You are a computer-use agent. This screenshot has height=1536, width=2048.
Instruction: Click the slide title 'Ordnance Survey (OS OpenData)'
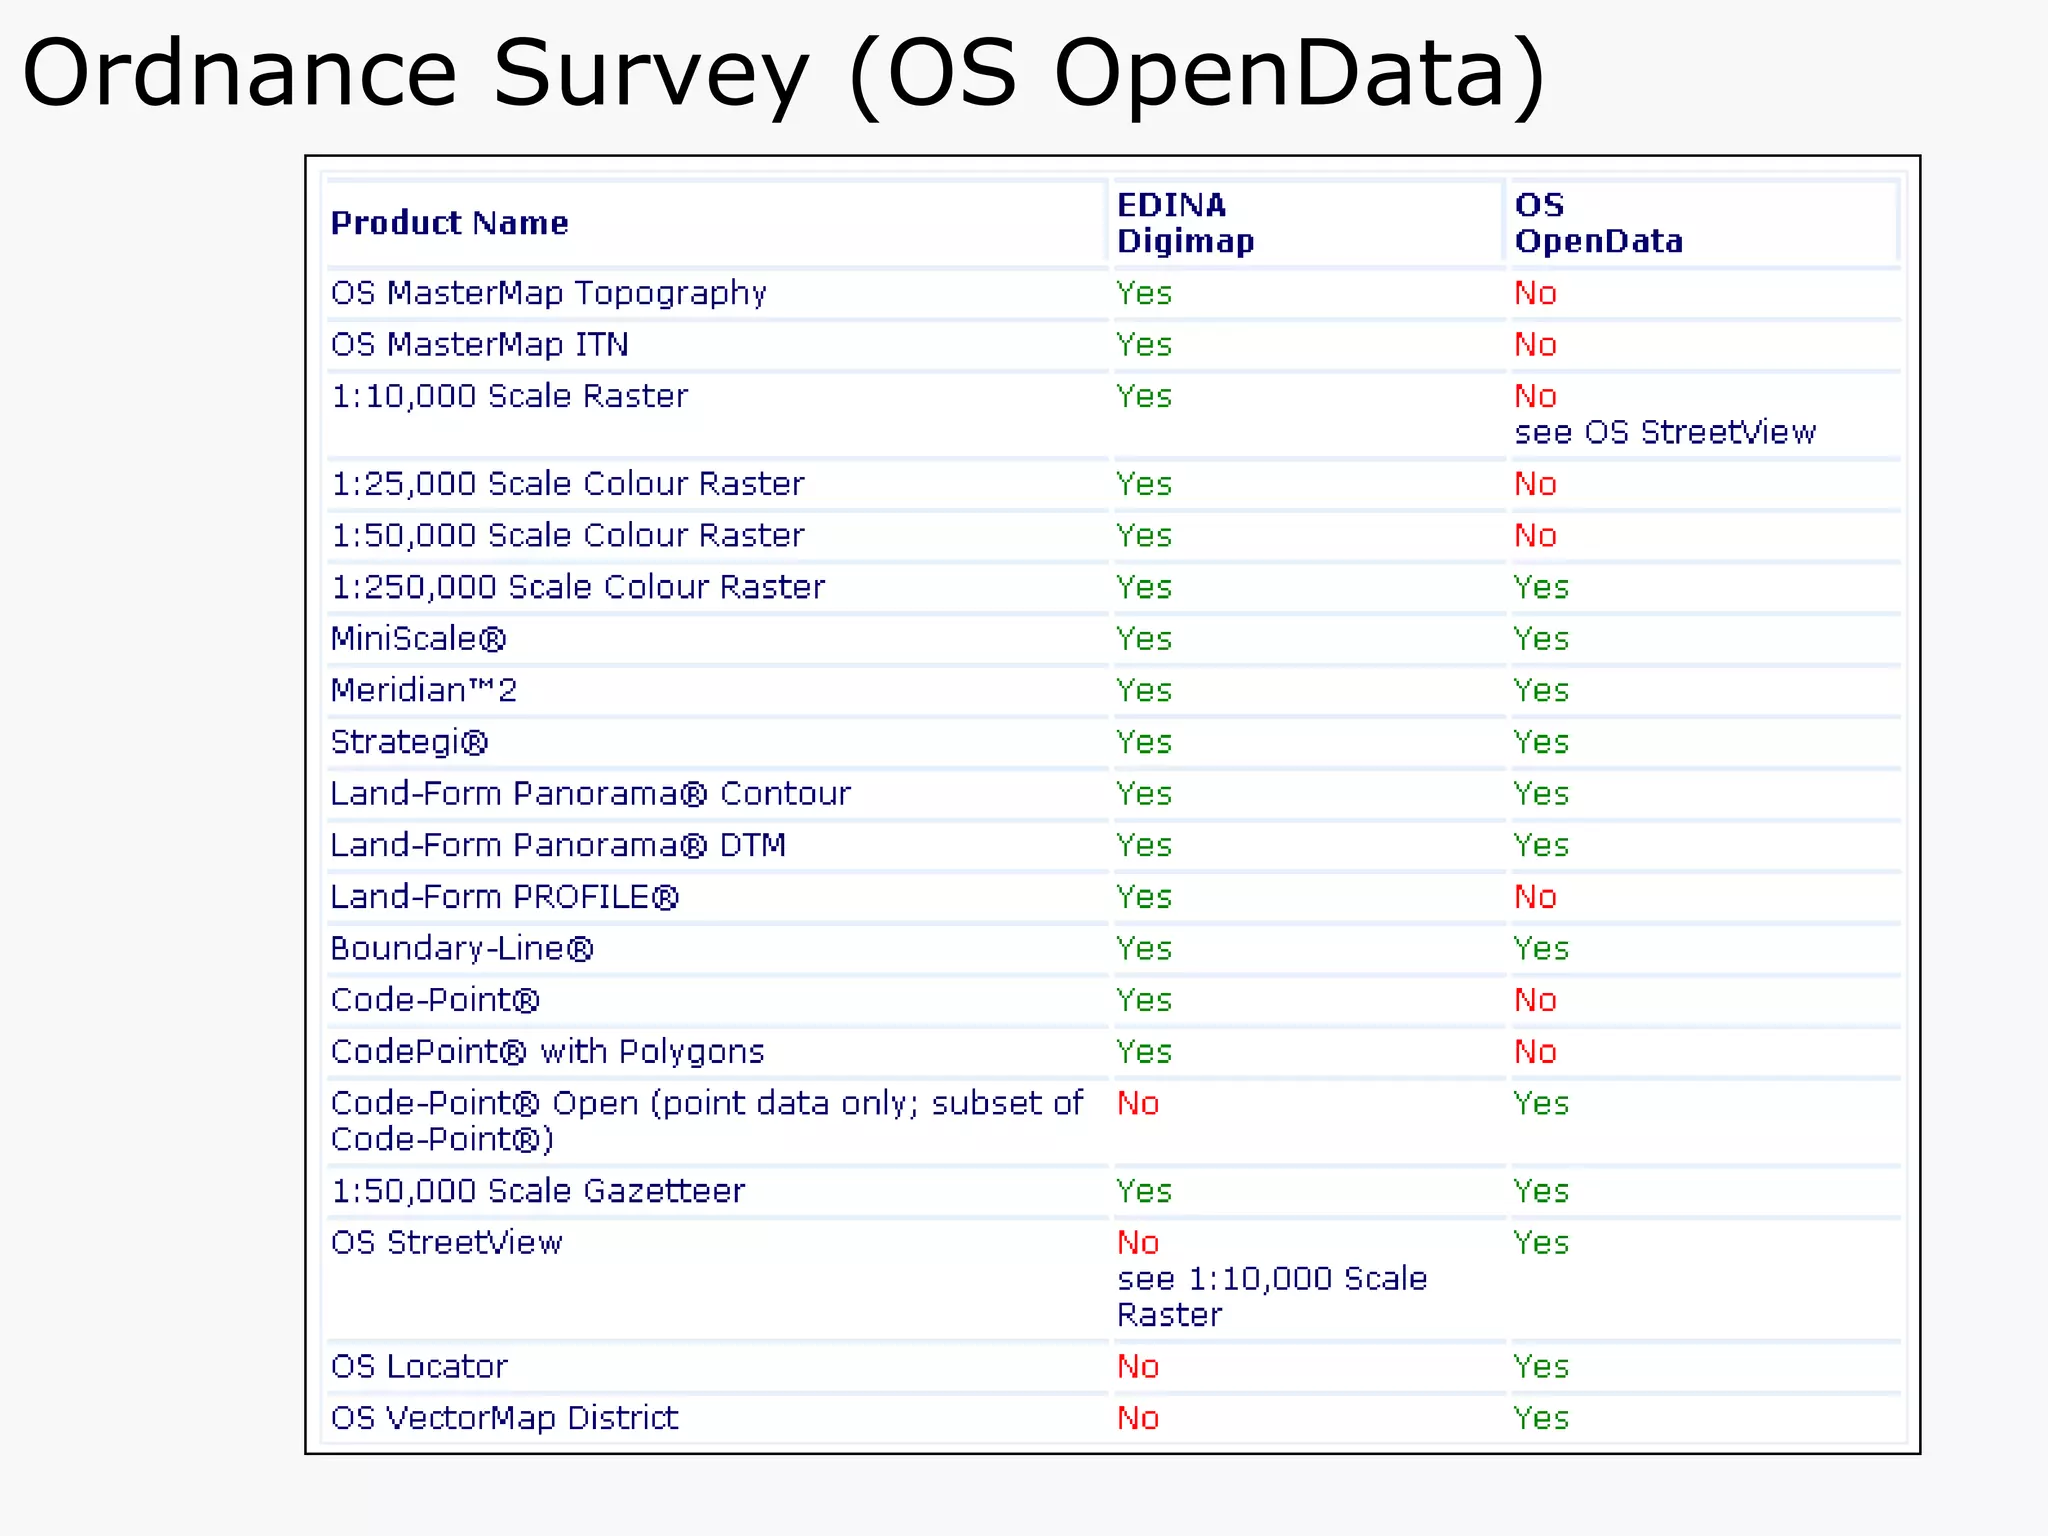785,74
